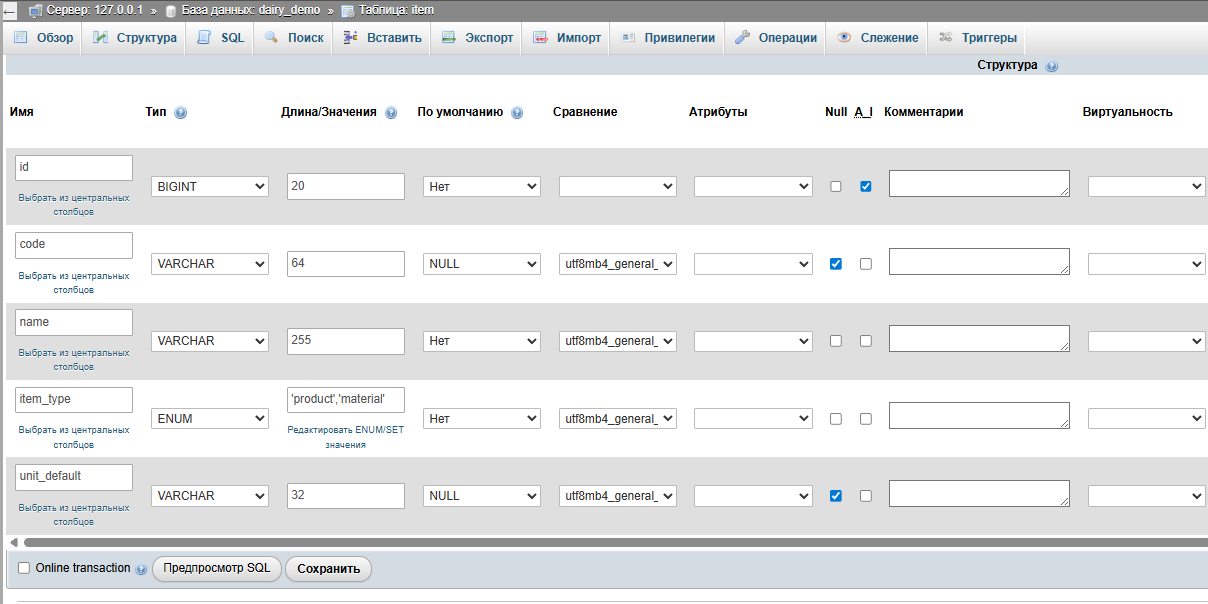
Task: Expand default value dropdown for unit_default
Action: (481, 496)
